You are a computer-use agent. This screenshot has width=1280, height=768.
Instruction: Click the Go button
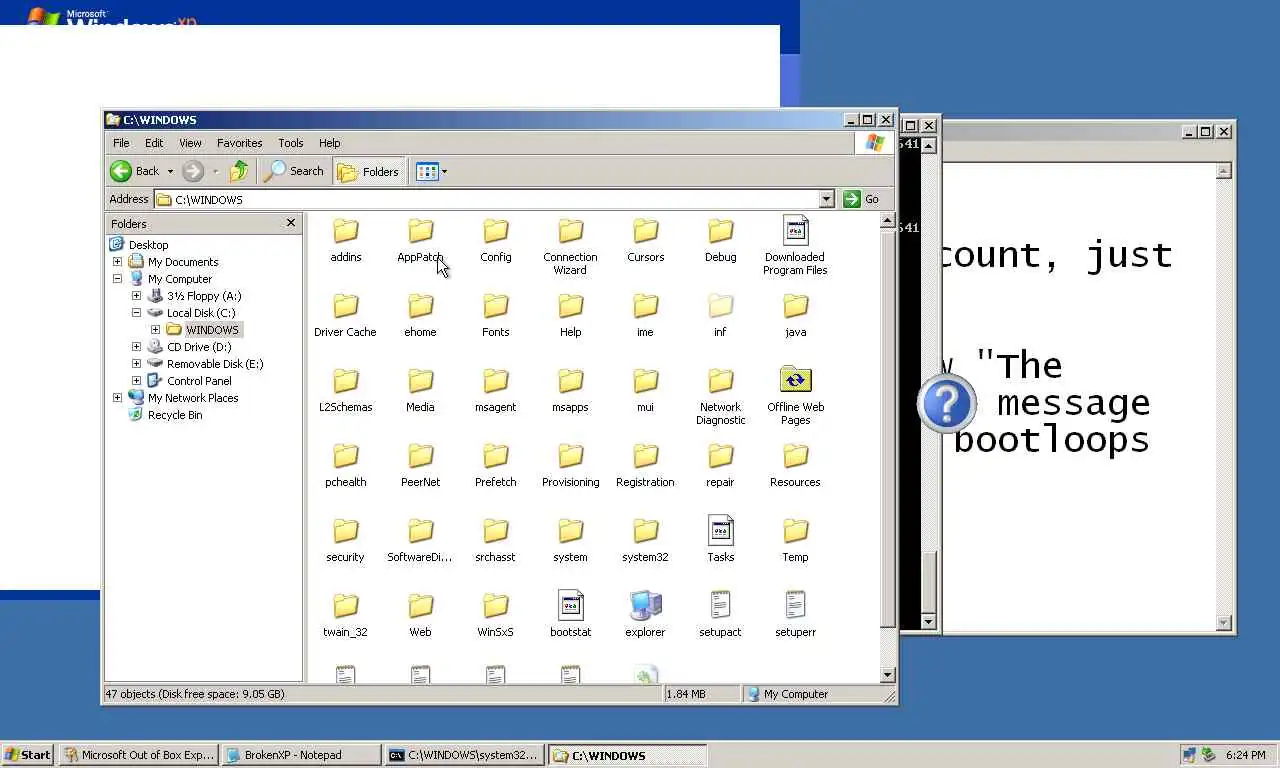coord(861,199)
